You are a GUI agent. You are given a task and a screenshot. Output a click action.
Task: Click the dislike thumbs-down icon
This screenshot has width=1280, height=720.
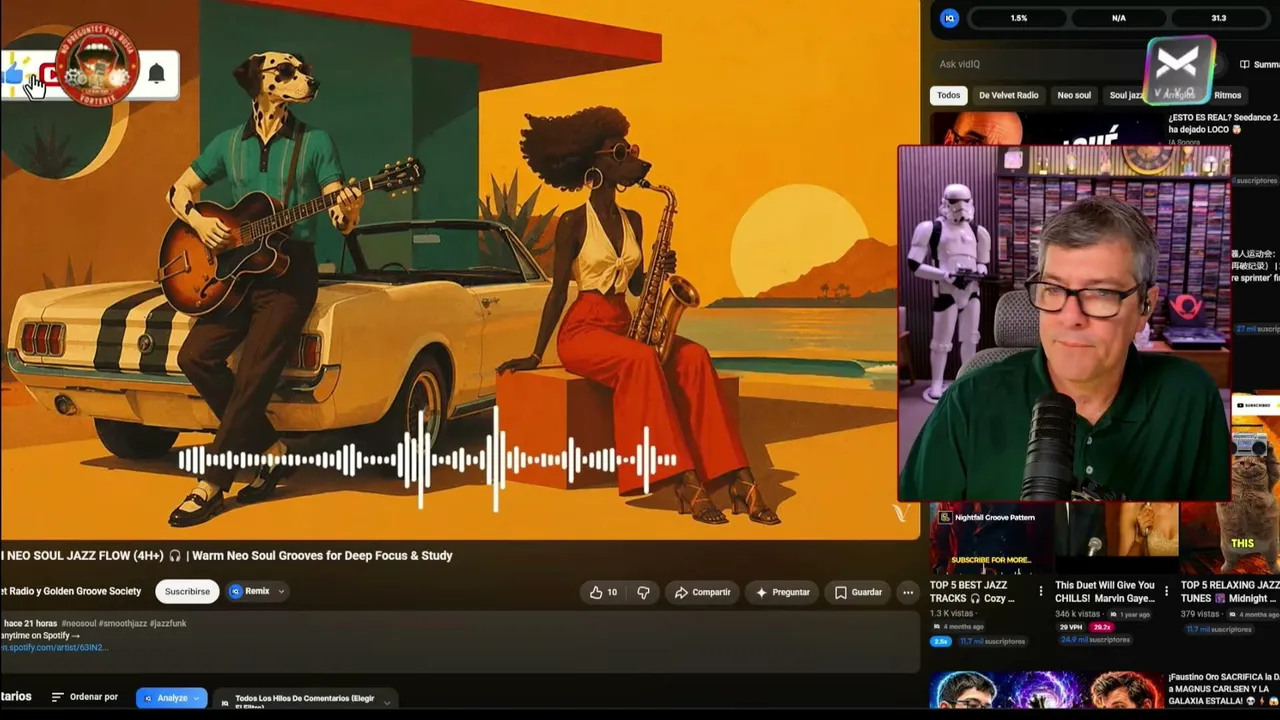643,592
